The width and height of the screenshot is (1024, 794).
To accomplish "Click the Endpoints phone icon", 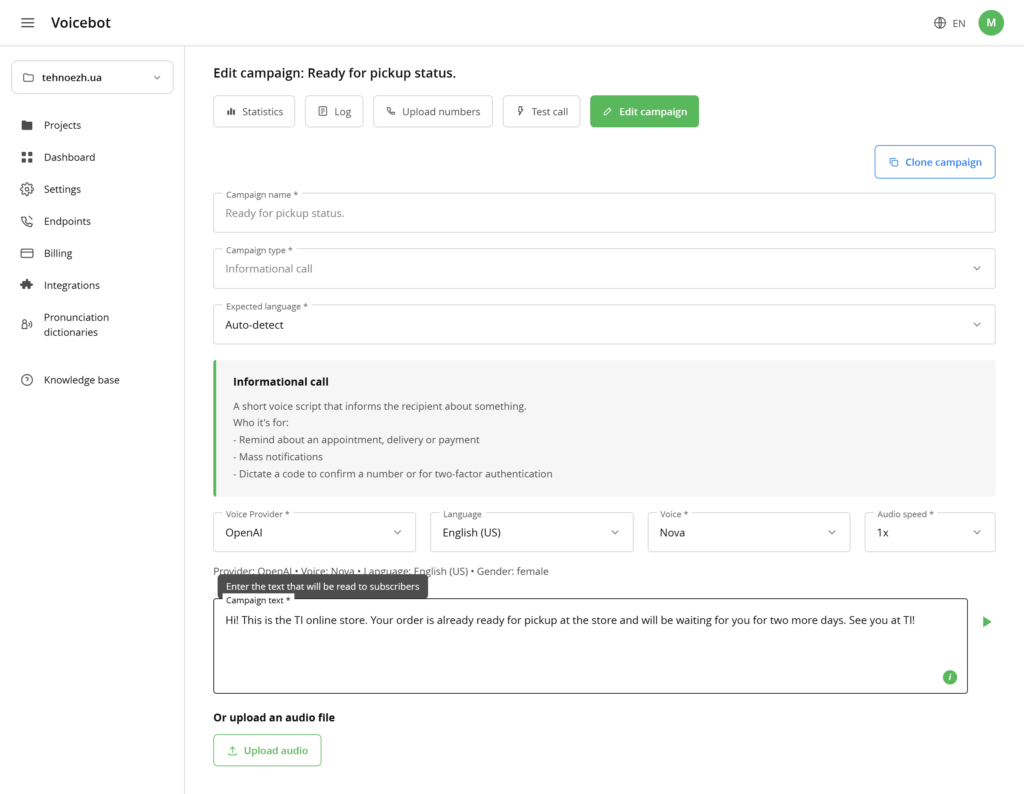I will (27, 221).
